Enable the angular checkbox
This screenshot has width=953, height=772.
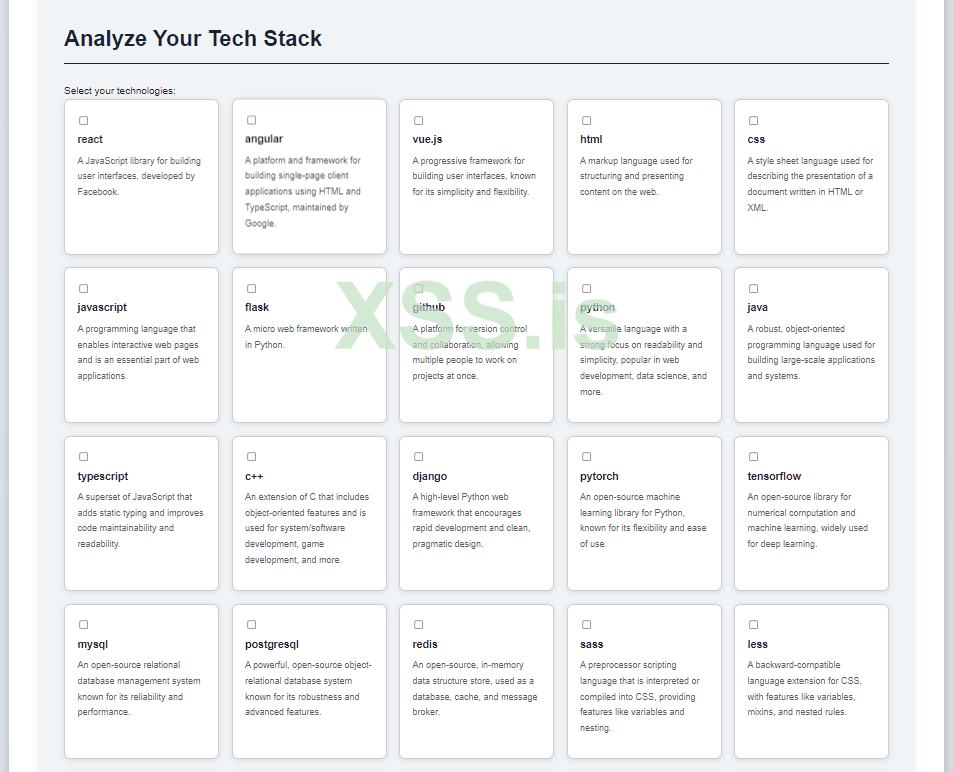(252, 120)
